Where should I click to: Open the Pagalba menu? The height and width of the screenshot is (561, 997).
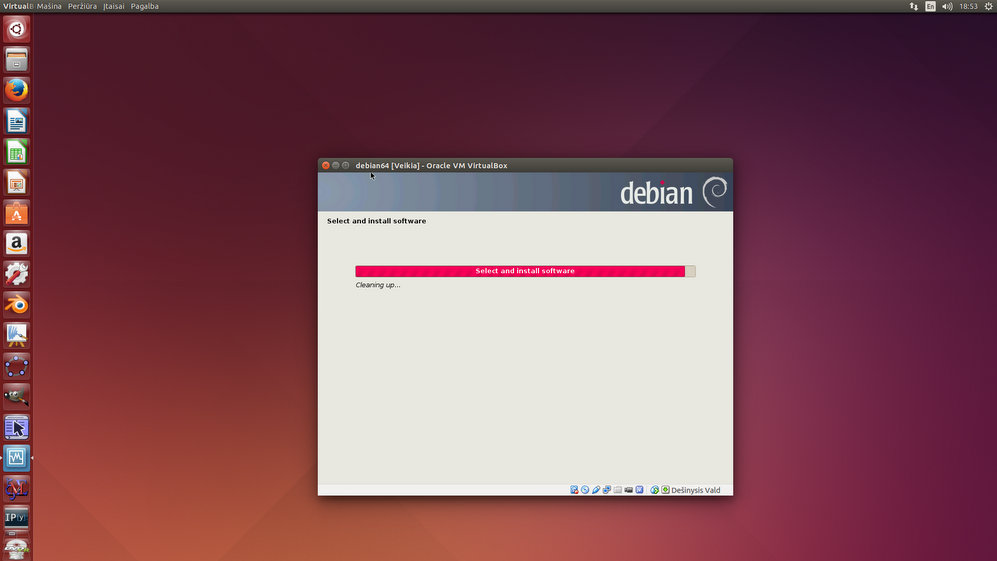click(x=145, y=6)
